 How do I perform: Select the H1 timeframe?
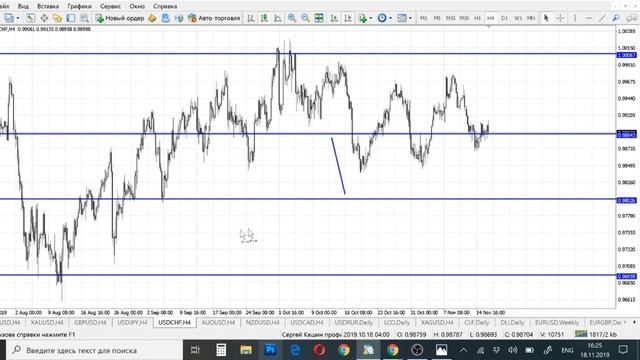(477, 18)
